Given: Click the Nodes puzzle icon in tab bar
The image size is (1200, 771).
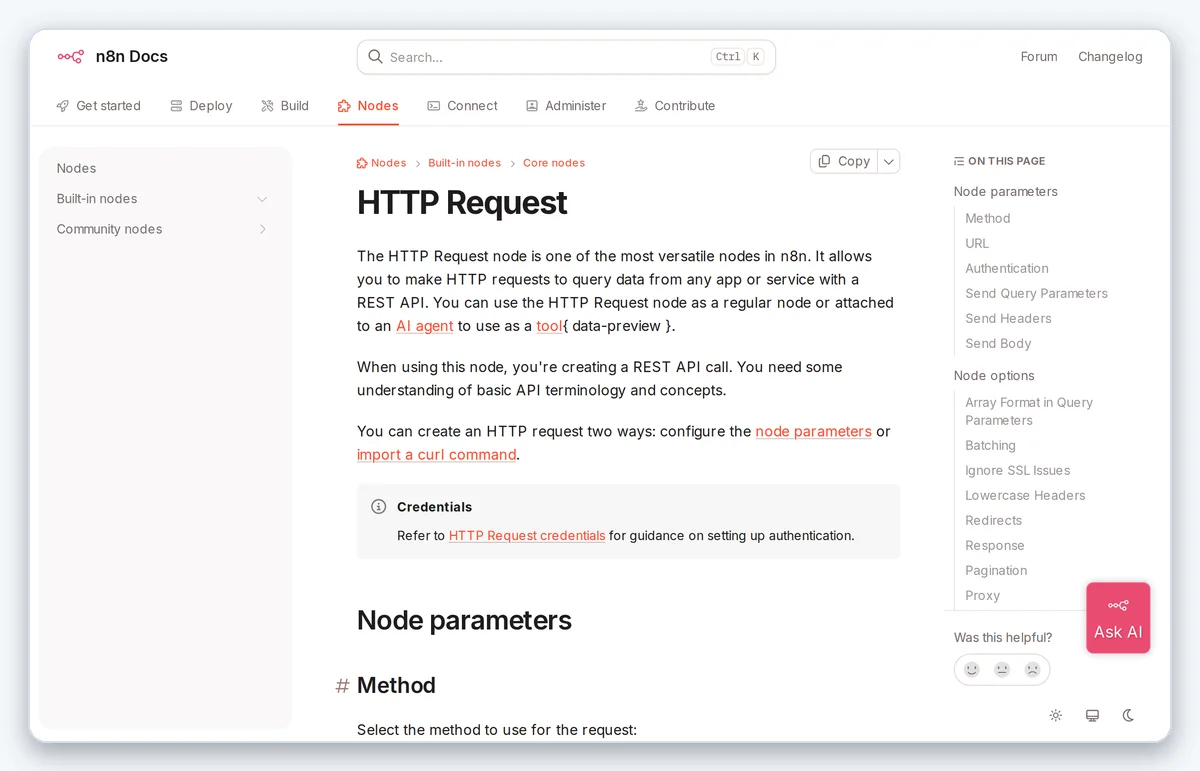Looking at the screenshot, I should [344, 106].
